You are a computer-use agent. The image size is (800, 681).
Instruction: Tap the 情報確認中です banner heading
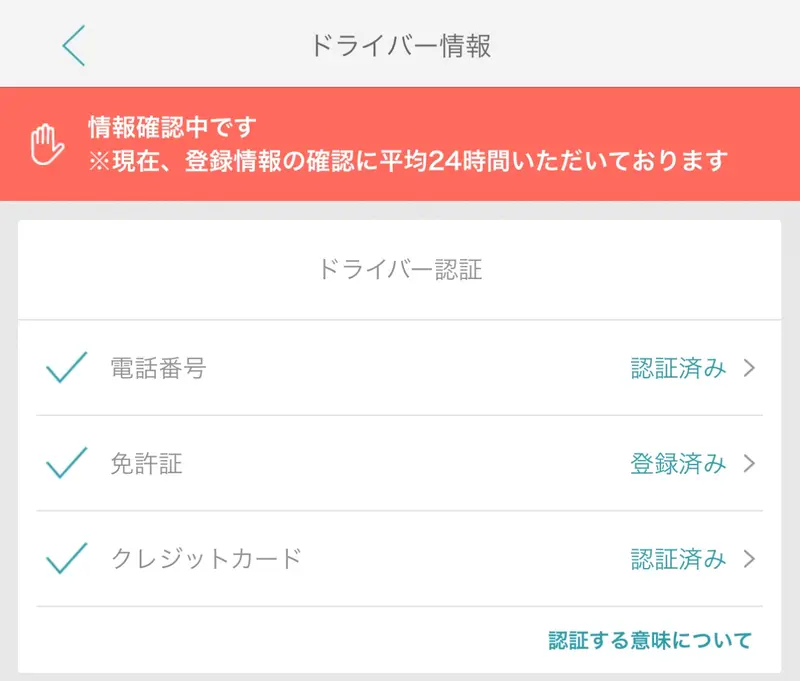click(172, 127)
